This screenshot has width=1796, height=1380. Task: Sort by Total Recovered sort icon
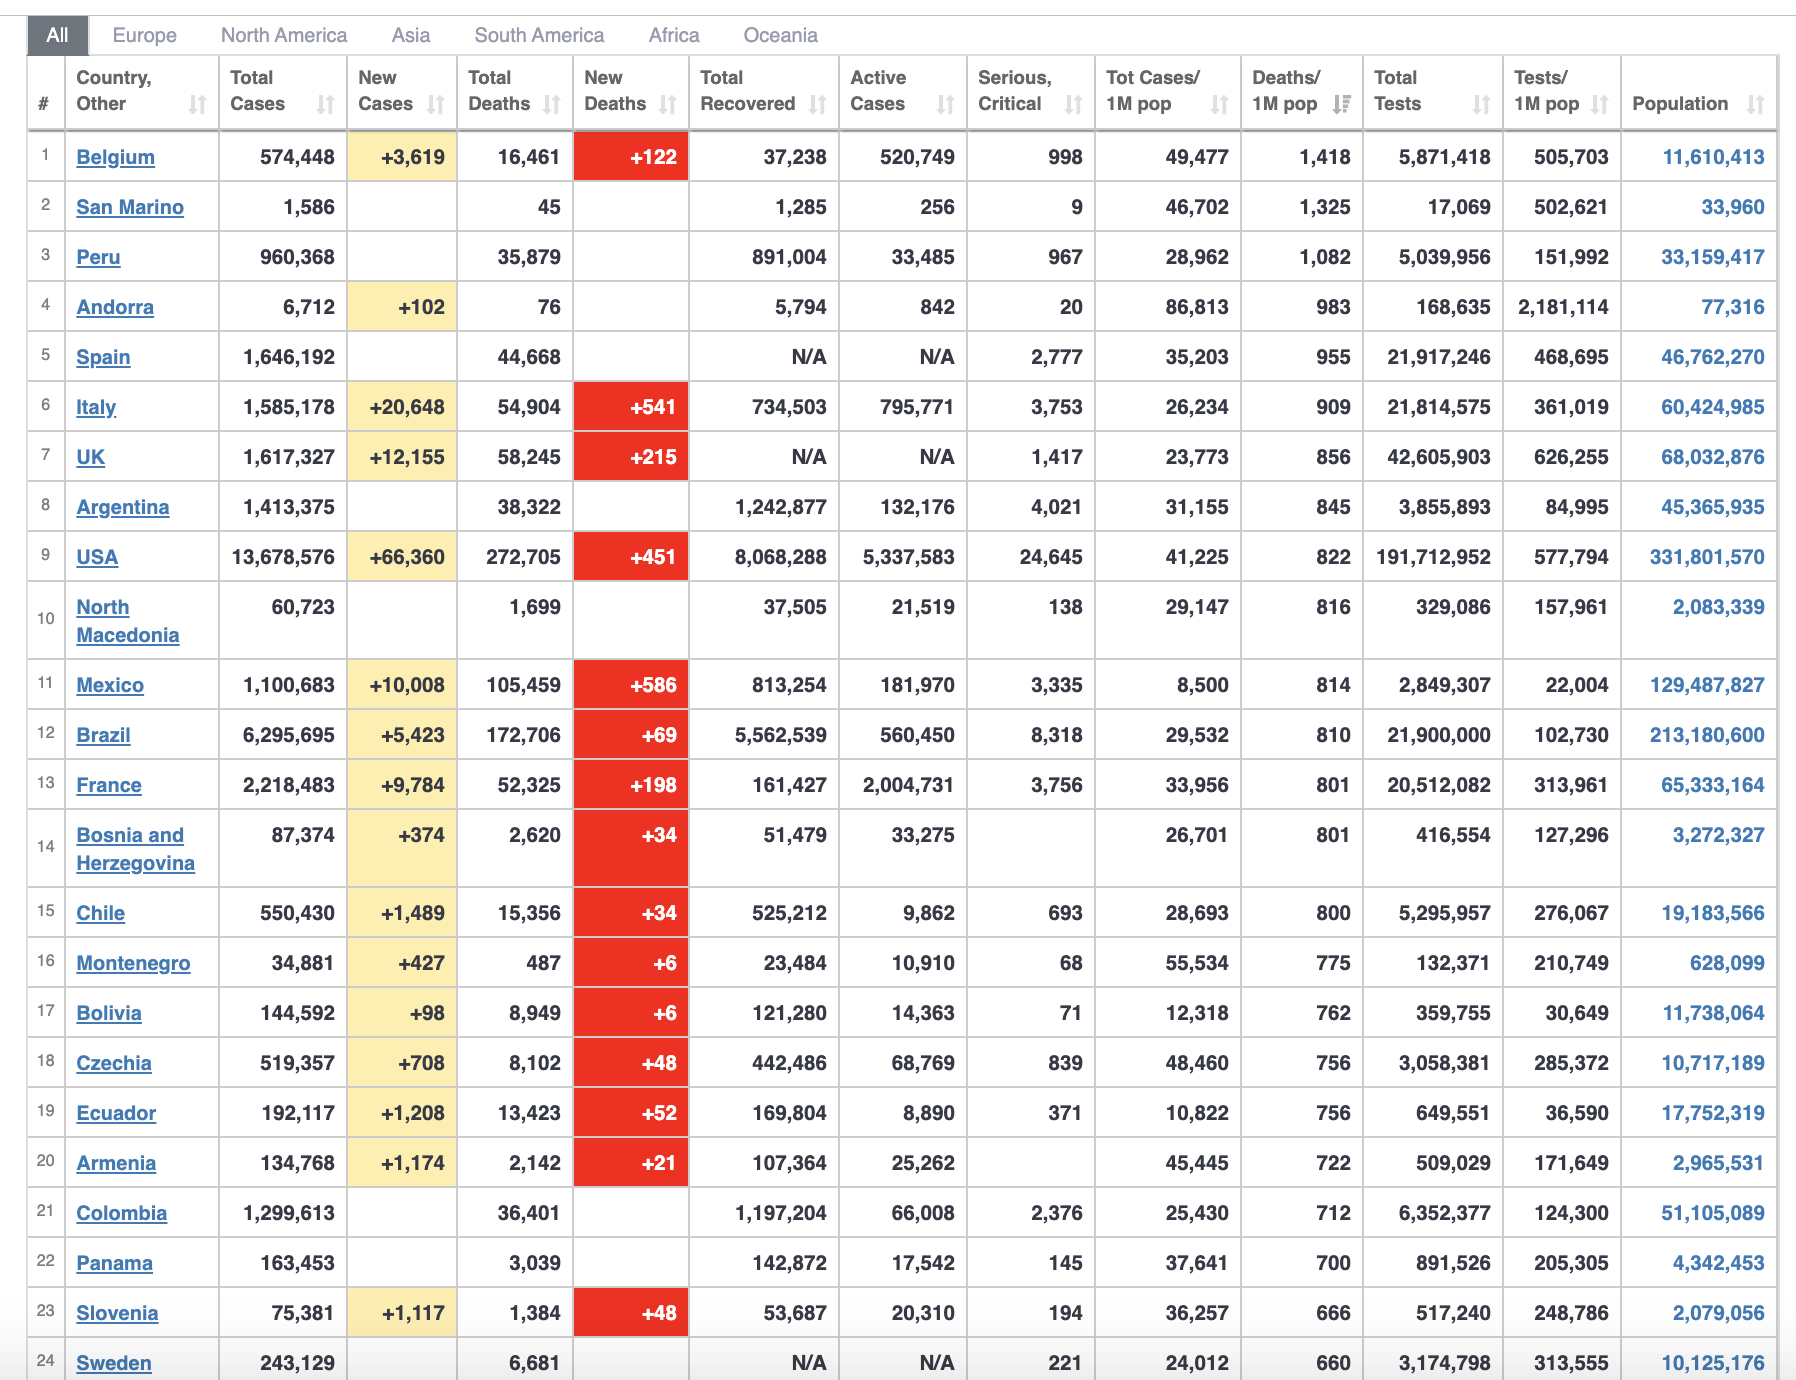click(817, 104)
